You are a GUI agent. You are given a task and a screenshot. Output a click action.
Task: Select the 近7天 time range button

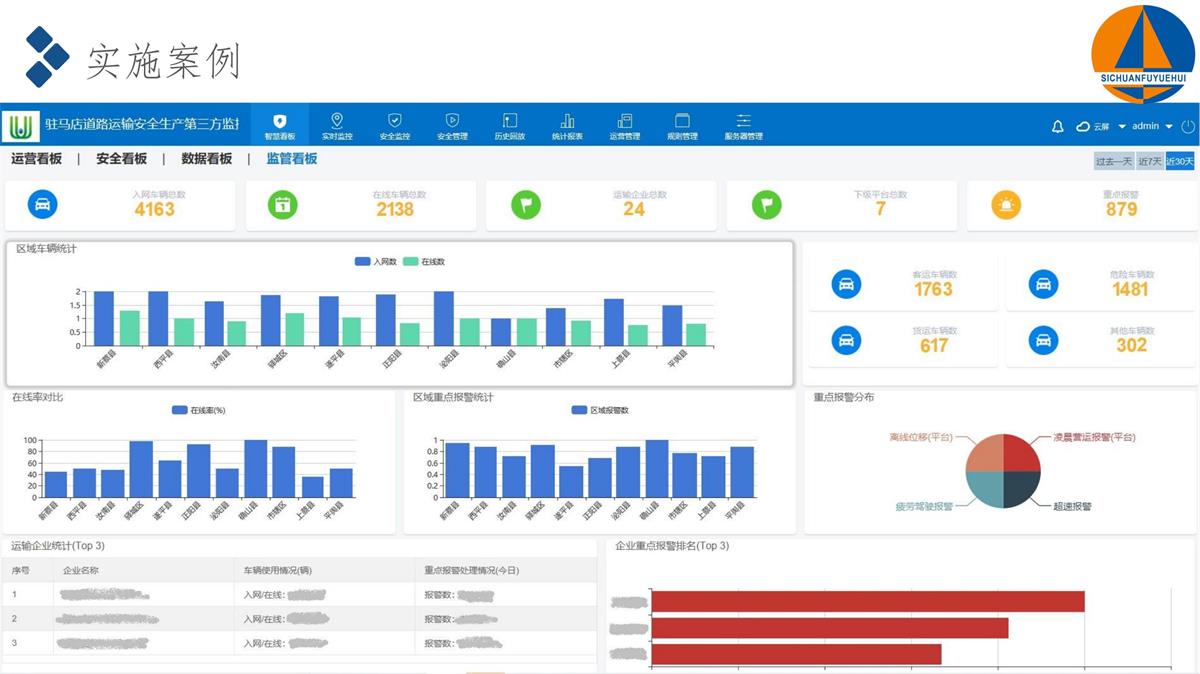[x=1150, y=161]
